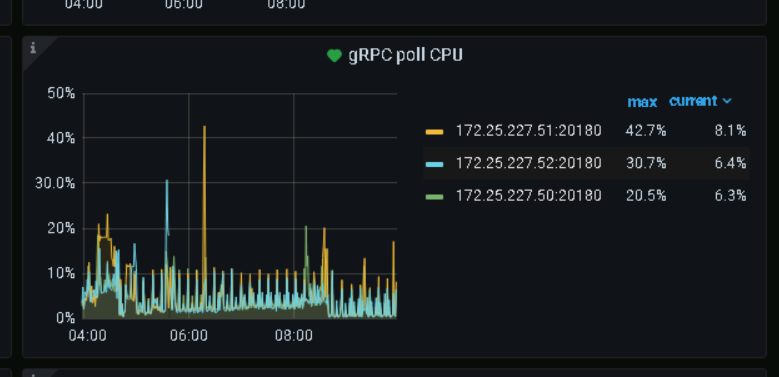
Task: Click the 08:00 time axis label
Action: point(294,335)
